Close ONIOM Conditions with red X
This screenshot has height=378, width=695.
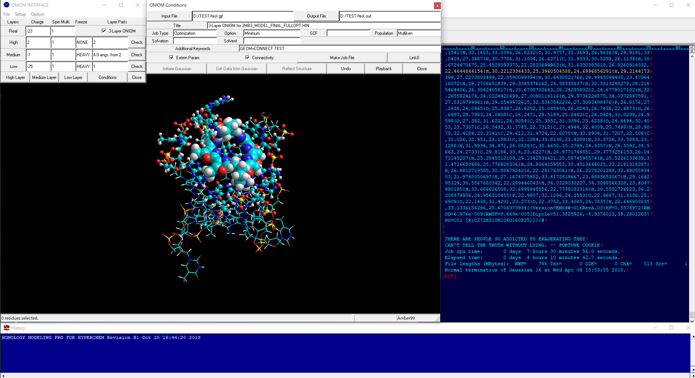pos(437,5)
